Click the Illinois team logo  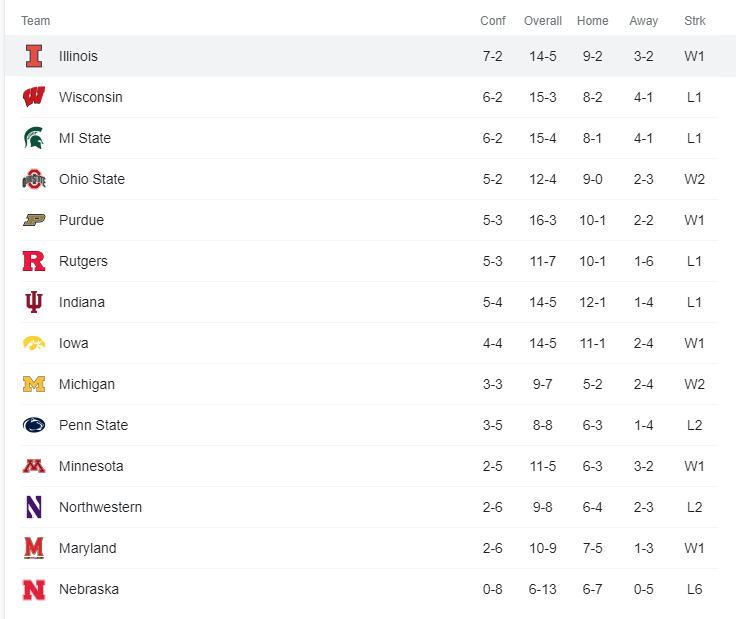(34, 56)
